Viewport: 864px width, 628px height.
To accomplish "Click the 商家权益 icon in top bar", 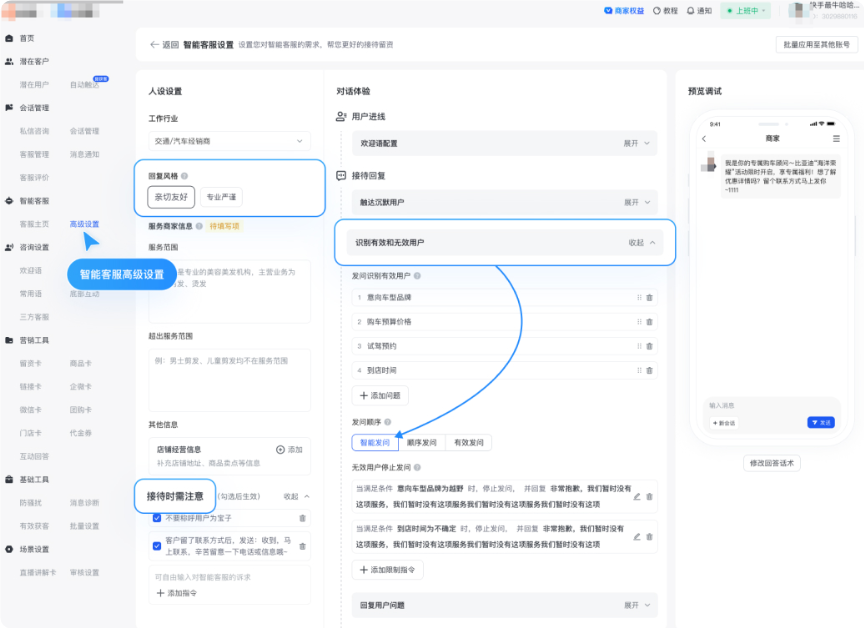I will [x=608, y=10].
